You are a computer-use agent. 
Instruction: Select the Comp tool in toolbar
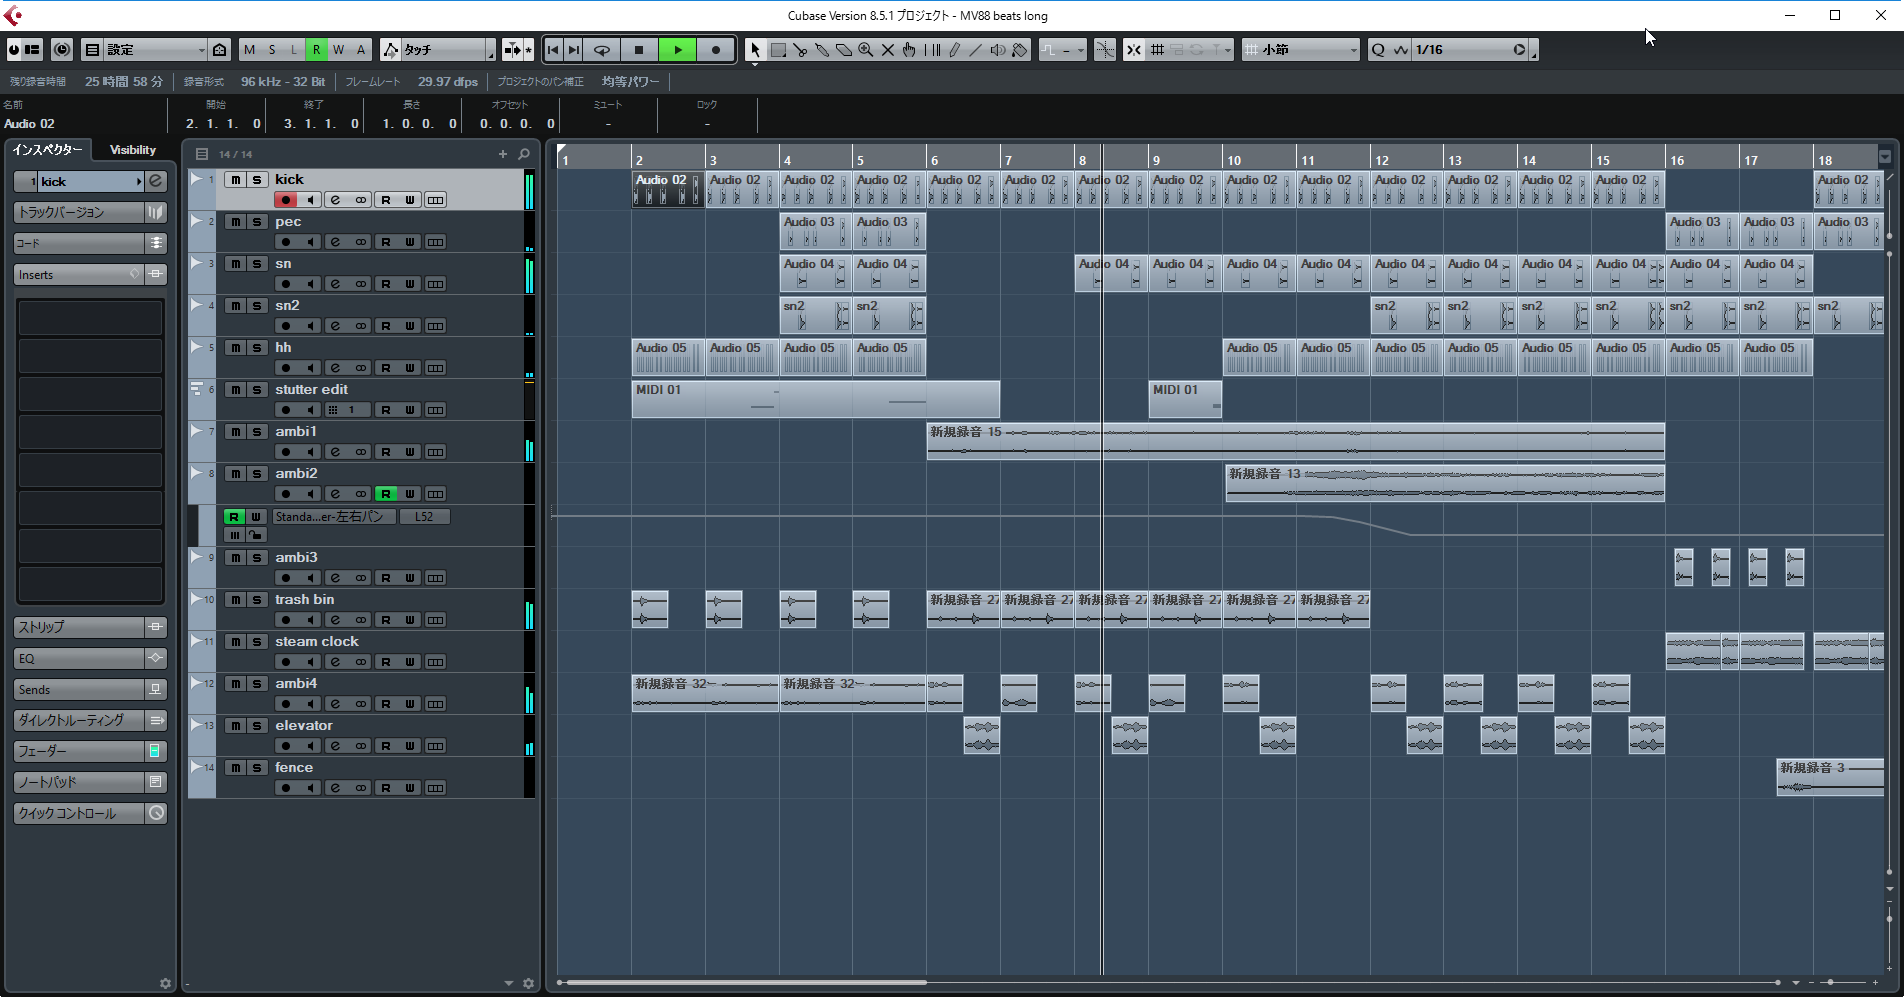(932, 50)
